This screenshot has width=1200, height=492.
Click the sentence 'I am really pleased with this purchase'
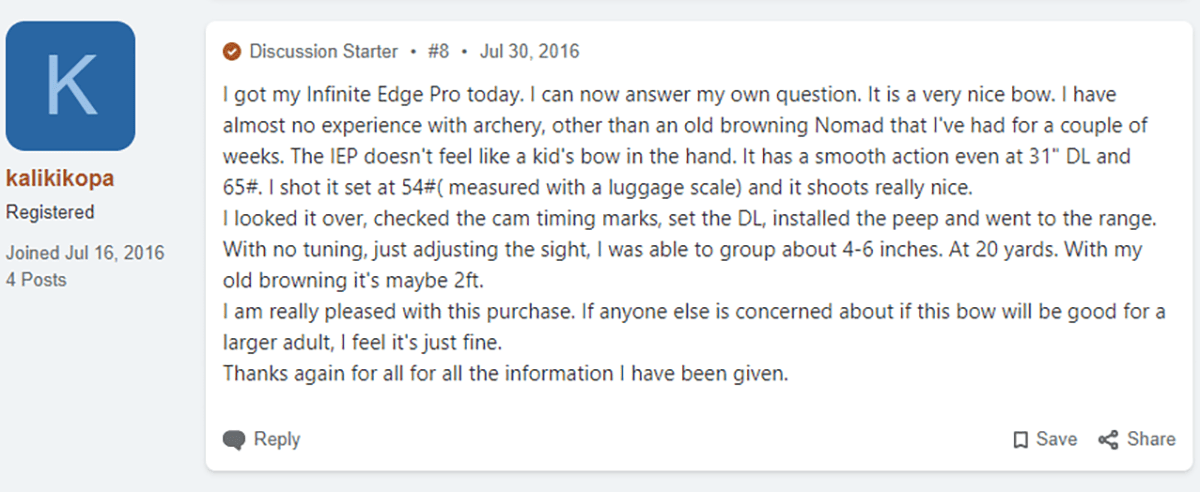pyautogui.click(x=397, y=312)
